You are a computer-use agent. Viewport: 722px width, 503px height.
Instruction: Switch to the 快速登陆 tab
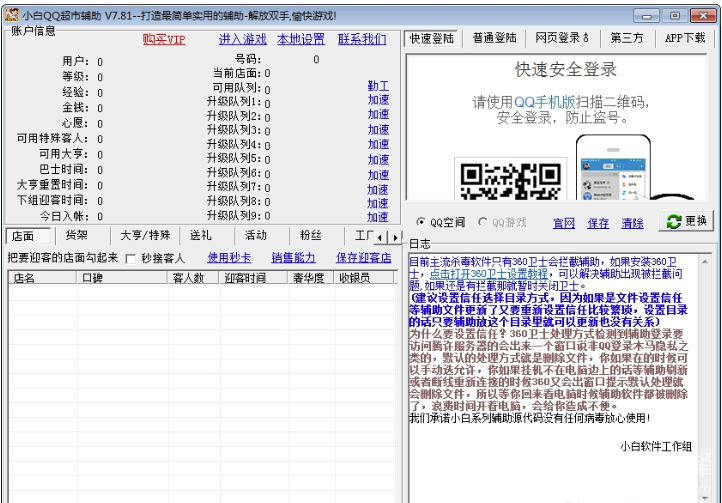coord(431,39)
